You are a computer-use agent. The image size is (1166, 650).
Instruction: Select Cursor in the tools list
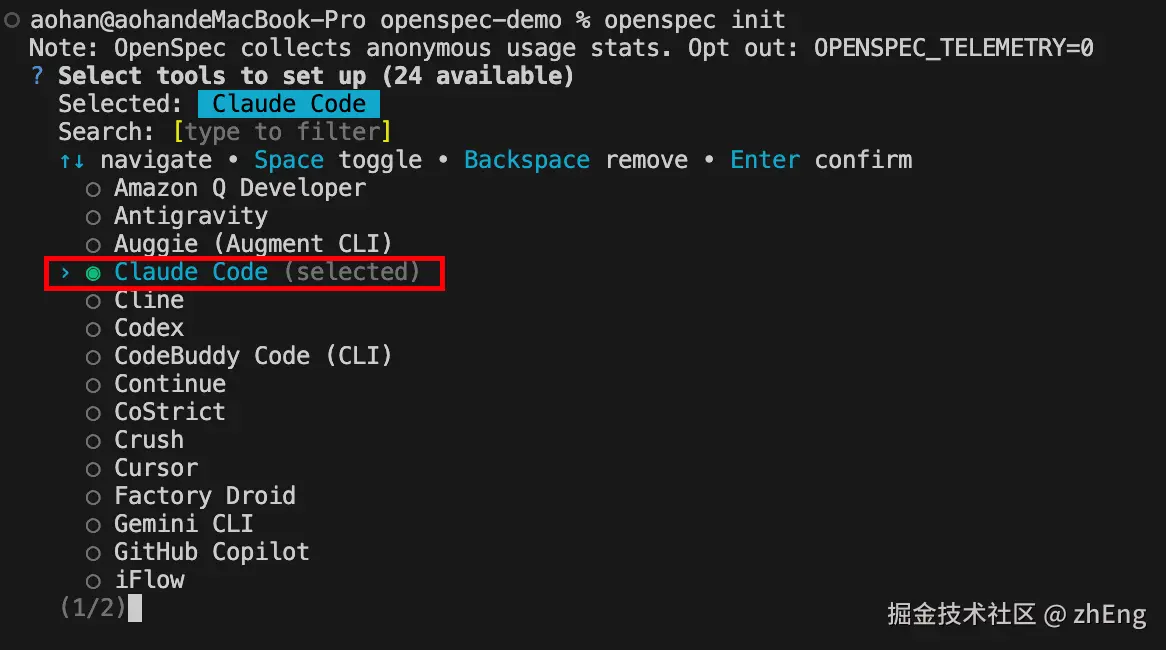click(x=156, y=469)
